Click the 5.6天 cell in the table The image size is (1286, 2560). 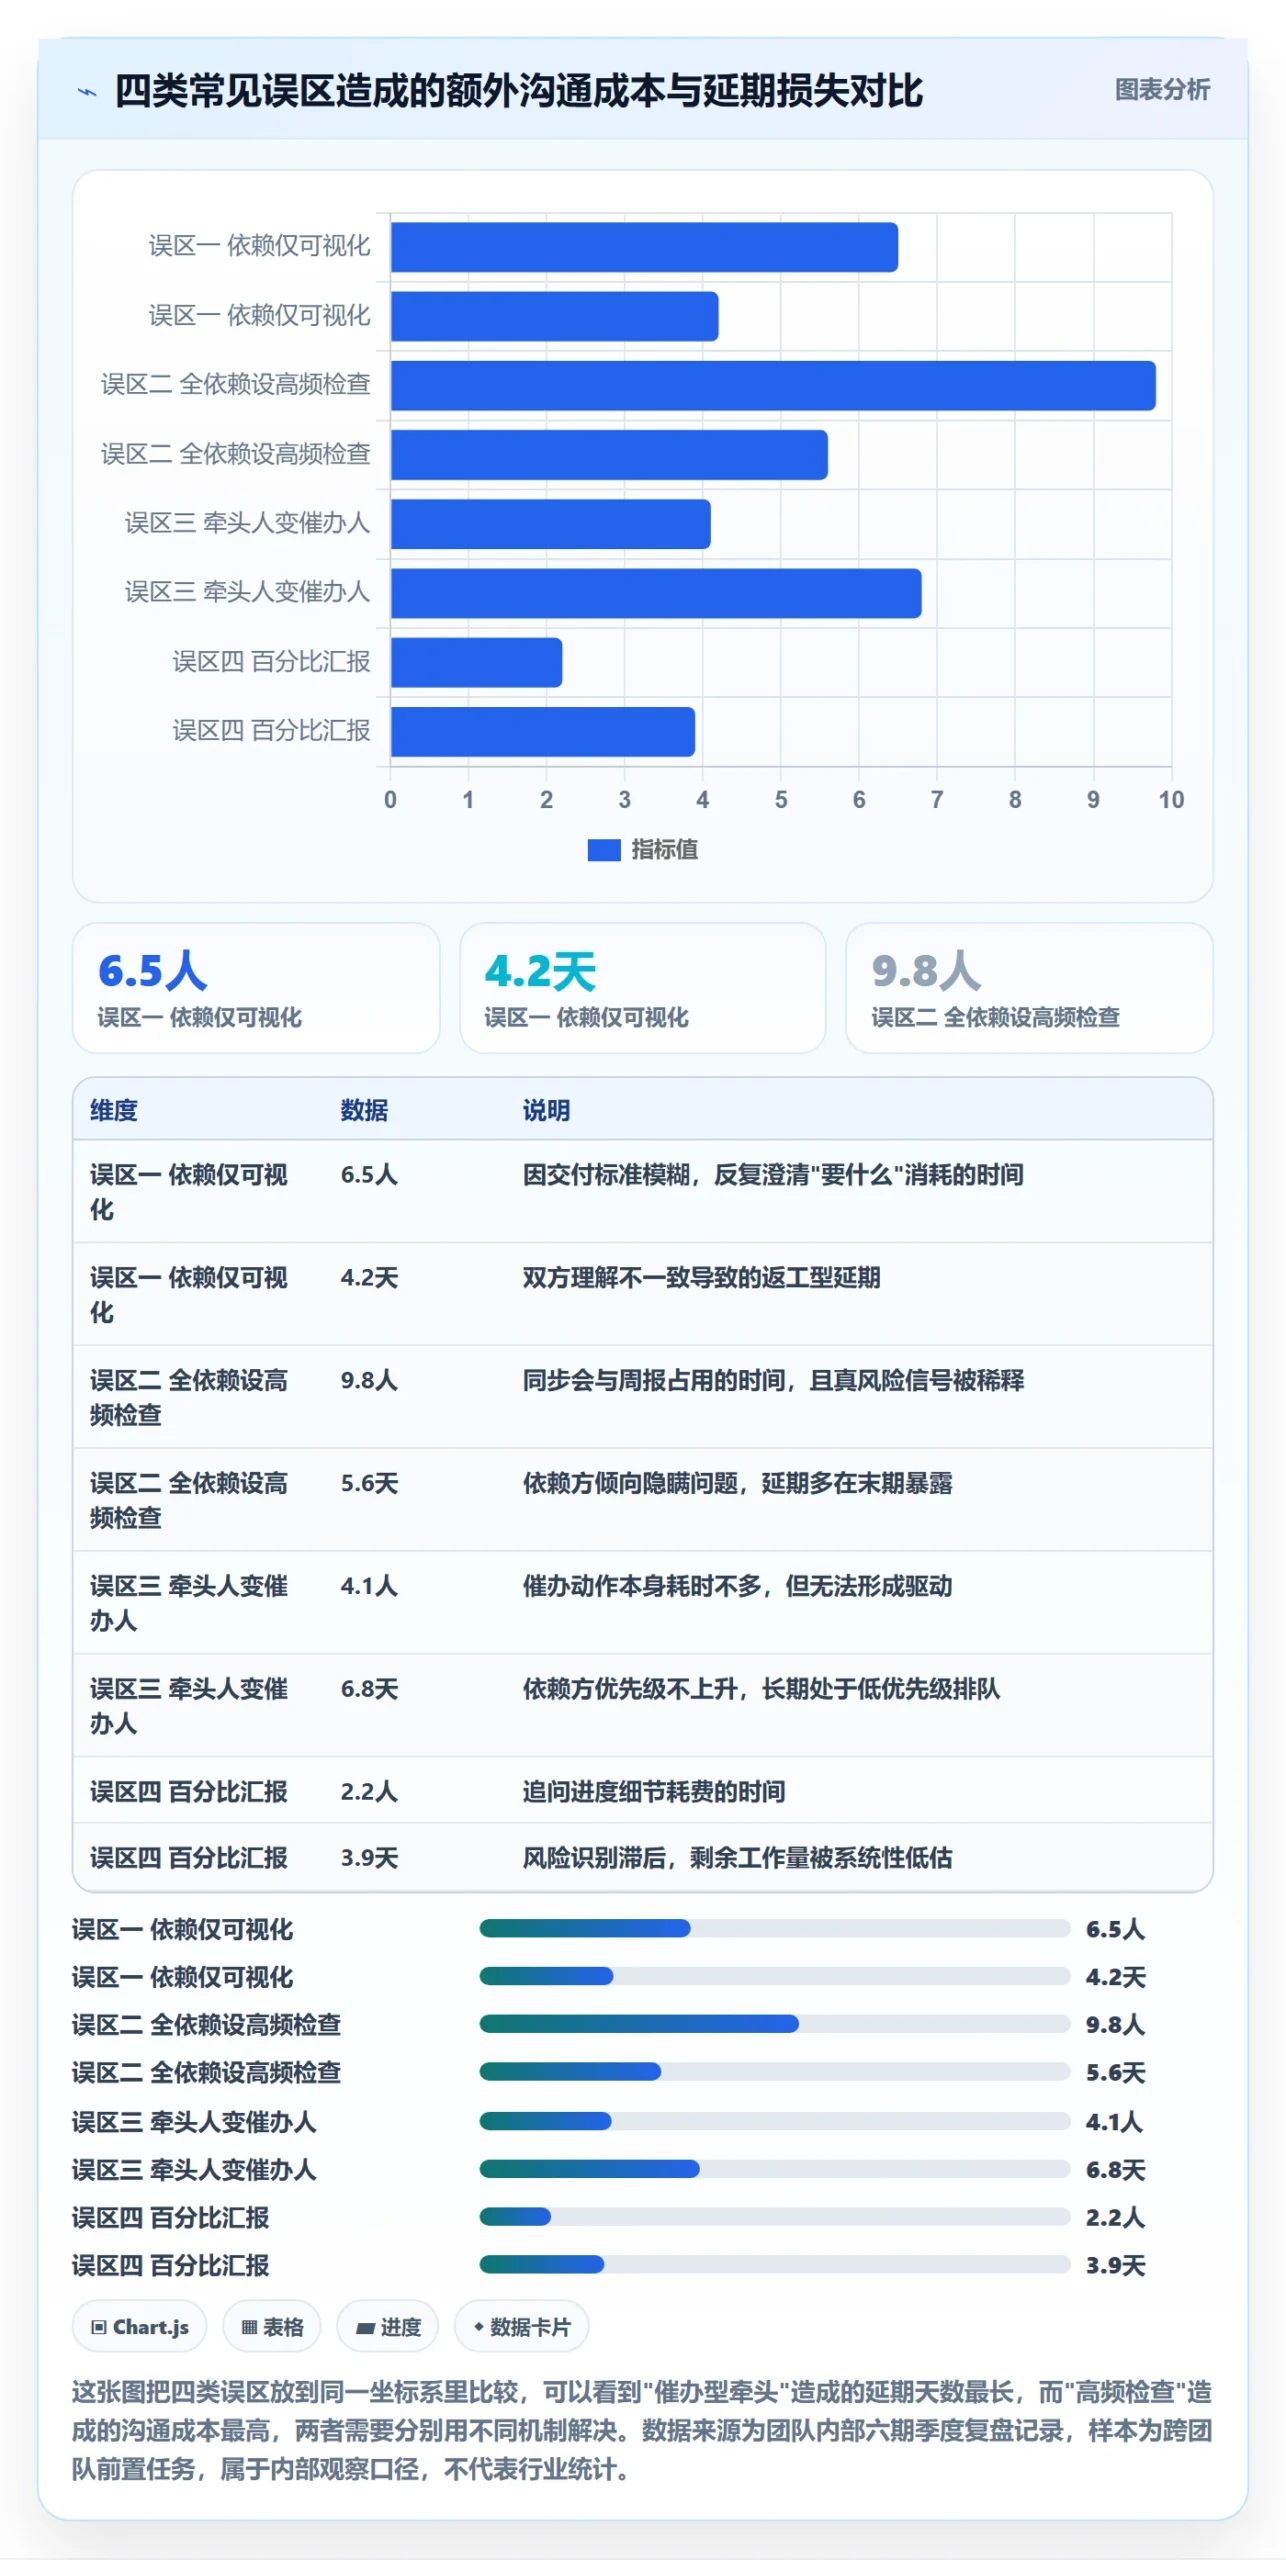(x=369, y=1483)
